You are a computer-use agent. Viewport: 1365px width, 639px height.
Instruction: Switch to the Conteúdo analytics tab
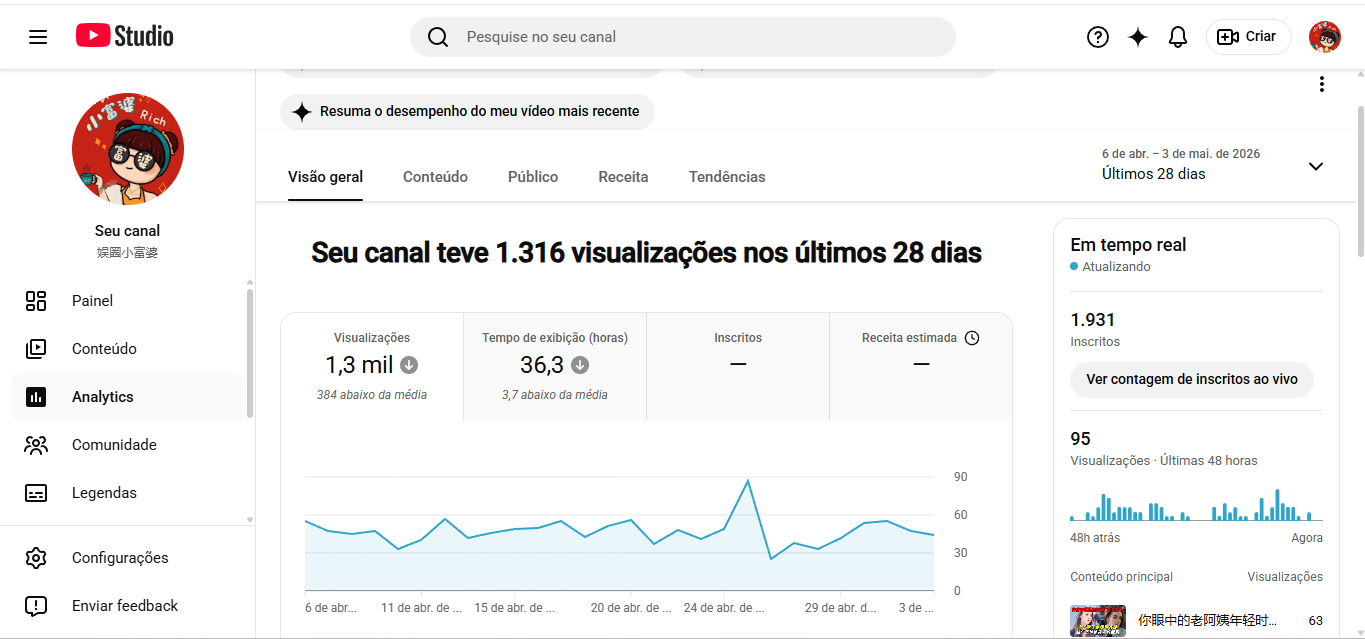point(435,177)
